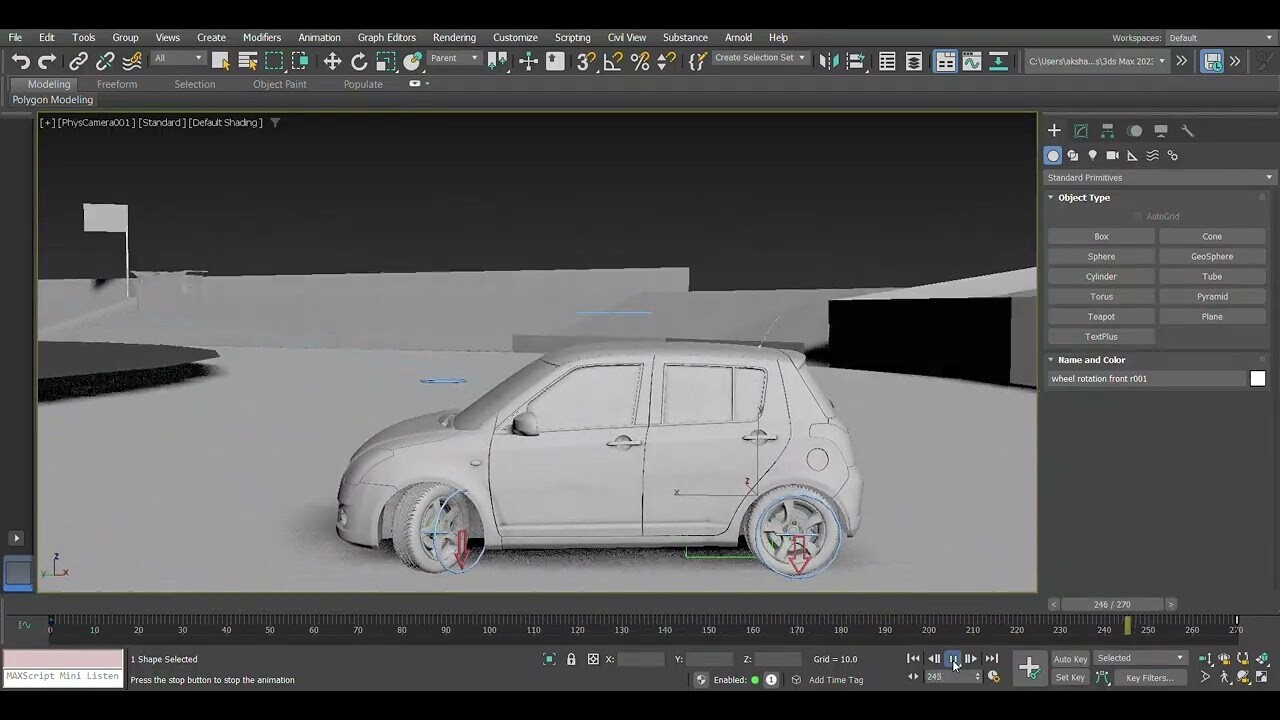Select the Select and Move tool

tap(331, 61)
